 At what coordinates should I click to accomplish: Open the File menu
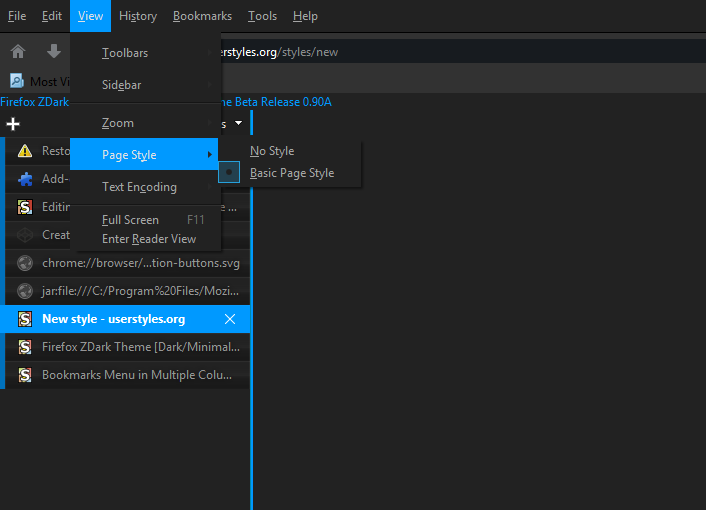coord(17,16)
